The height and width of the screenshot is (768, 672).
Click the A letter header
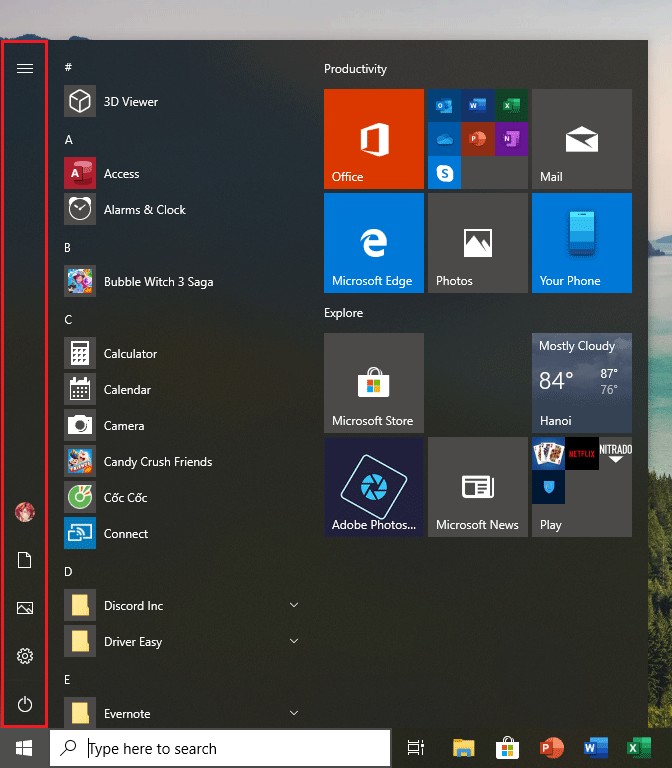(x=69, y=140)
